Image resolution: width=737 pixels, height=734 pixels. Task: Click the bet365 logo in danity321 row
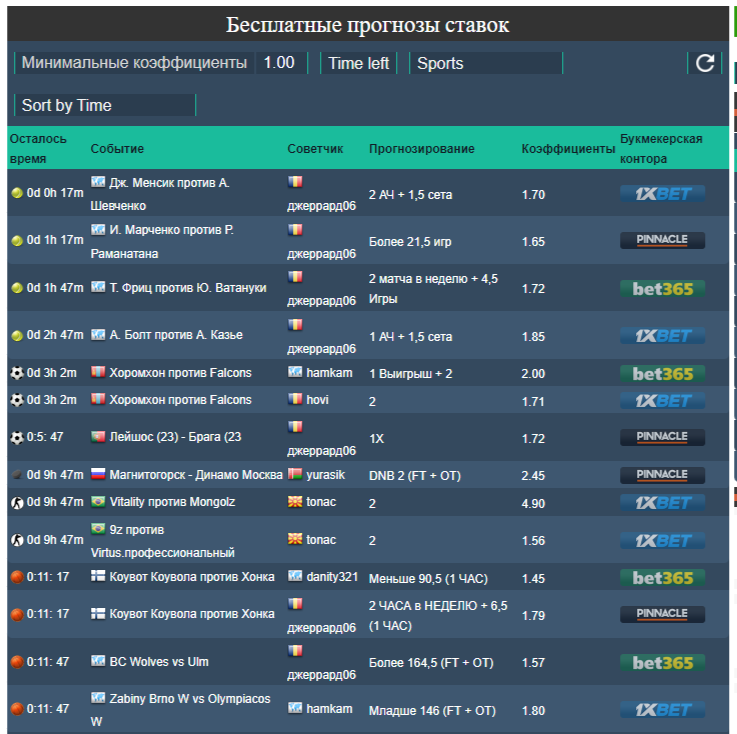[662, 578]
